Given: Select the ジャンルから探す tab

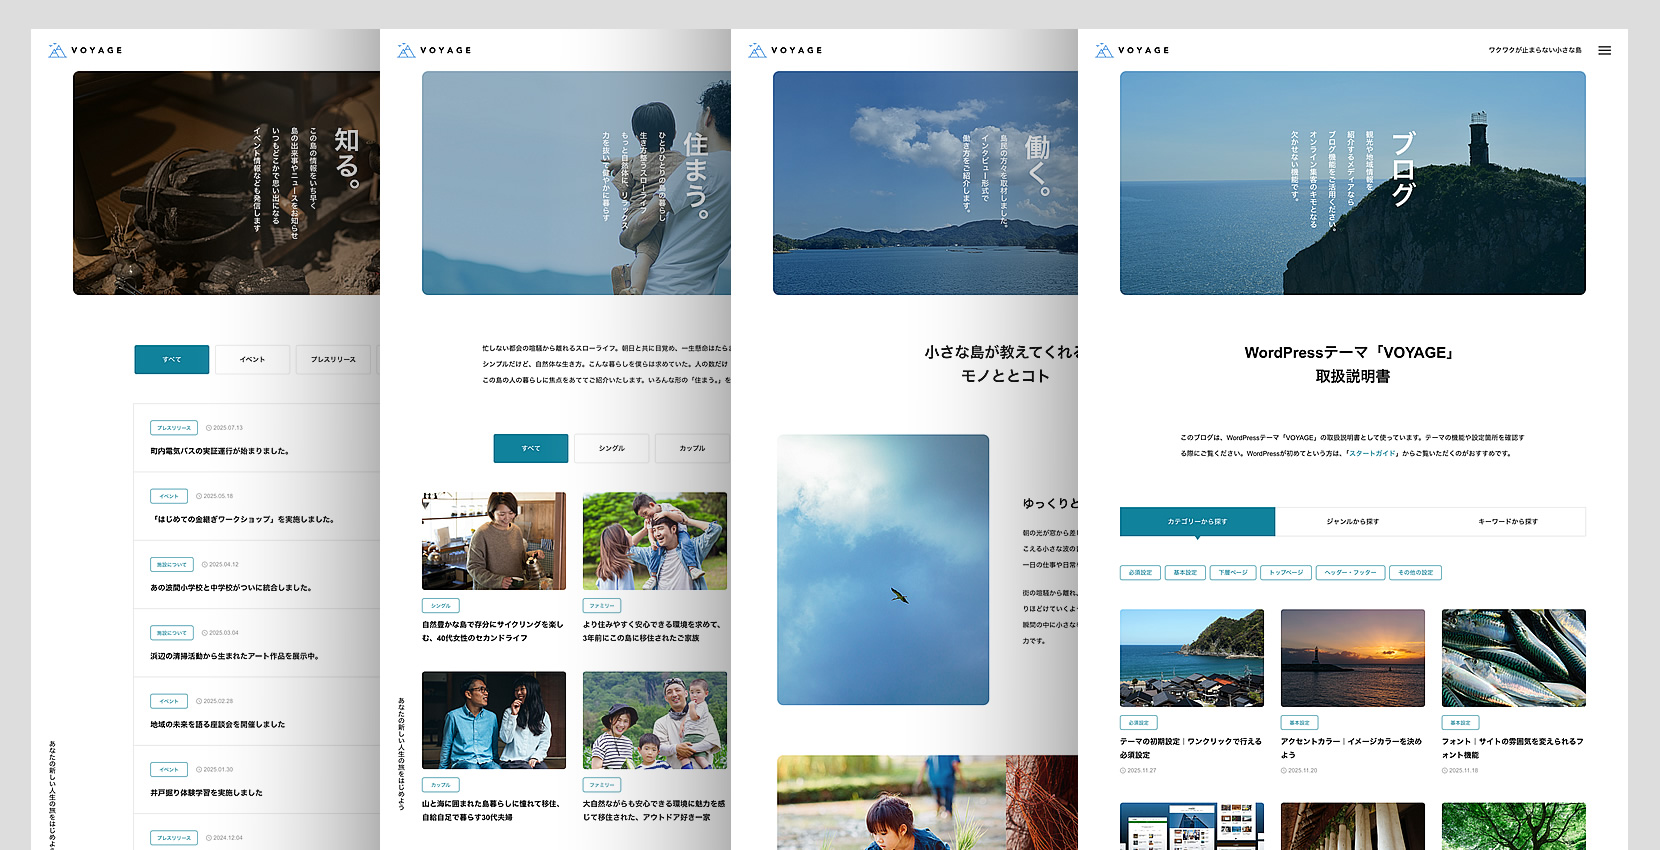Looking at the screenshot, I should coord(1352,521).
